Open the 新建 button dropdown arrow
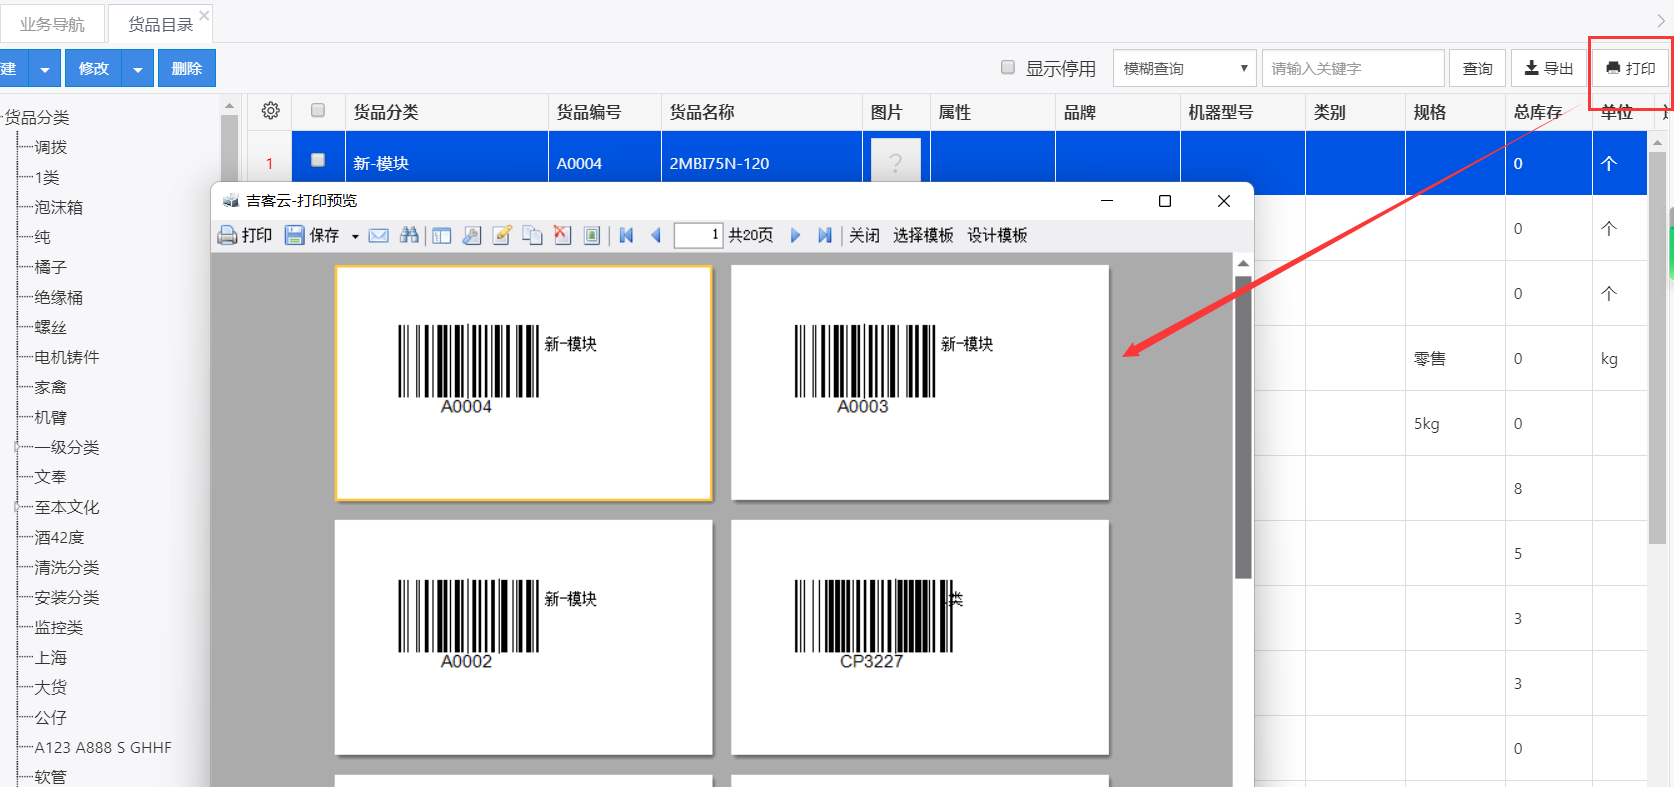This screenshot has height=787, width=1674. [44, 68]
